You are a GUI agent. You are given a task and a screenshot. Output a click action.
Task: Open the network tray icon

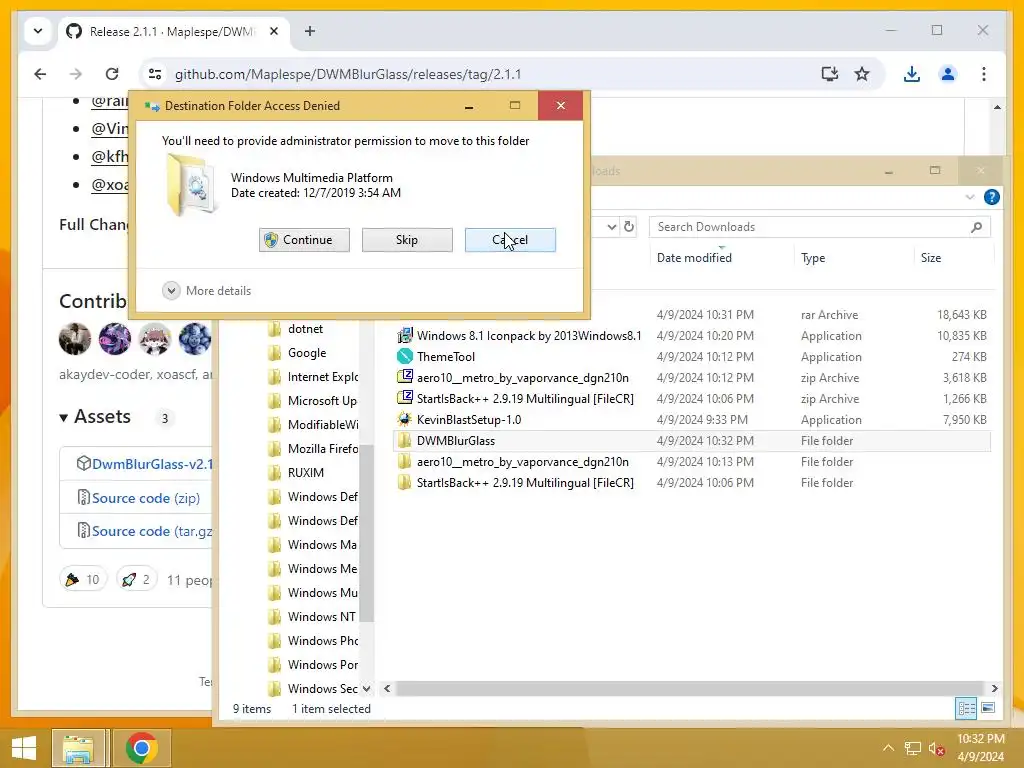[x=912, y=748]
